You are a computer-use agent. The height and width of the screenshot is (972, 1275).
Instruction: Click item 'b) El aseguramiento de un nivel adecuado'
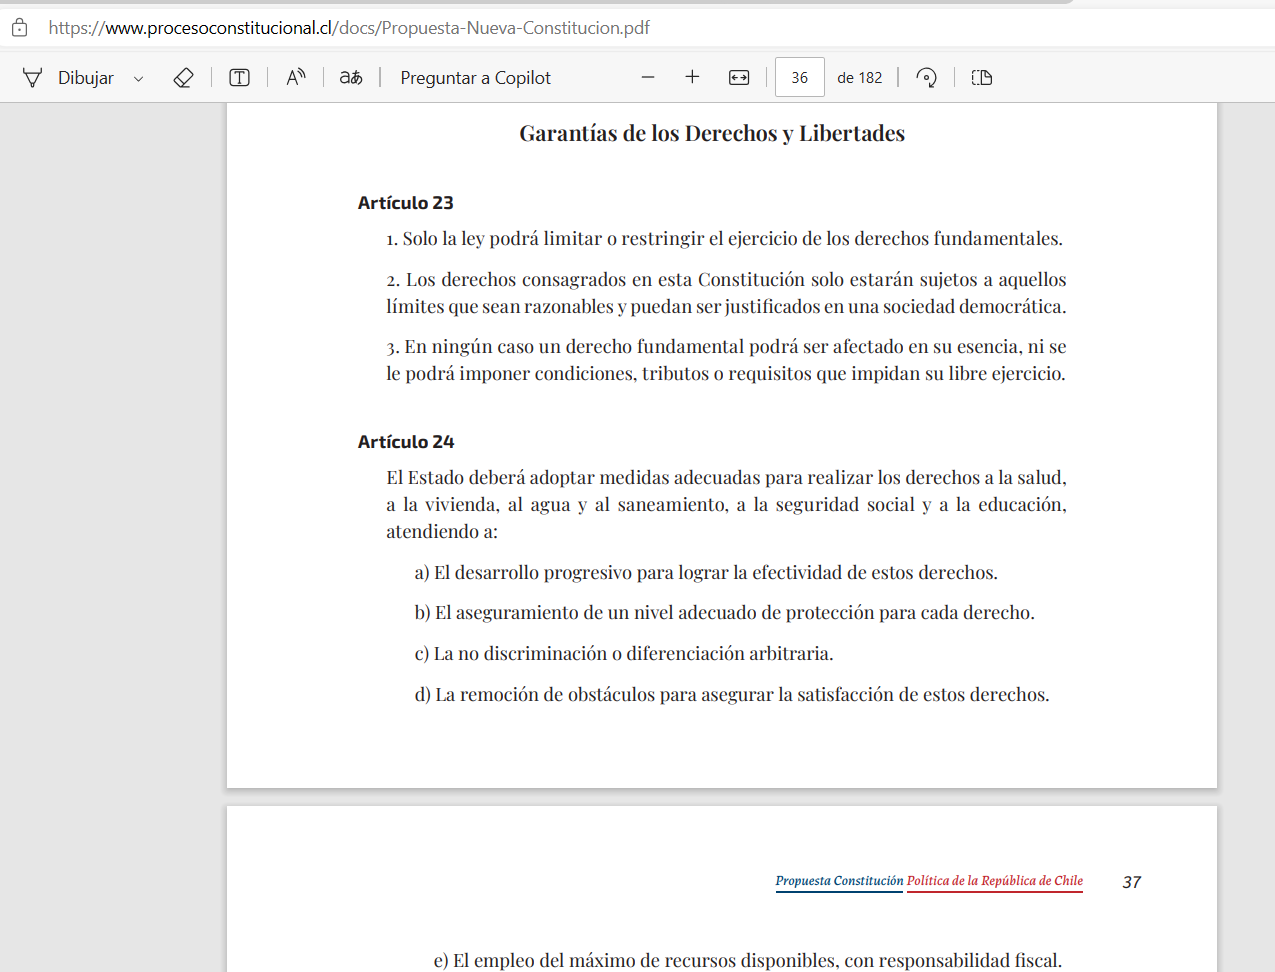pos(725,613)
